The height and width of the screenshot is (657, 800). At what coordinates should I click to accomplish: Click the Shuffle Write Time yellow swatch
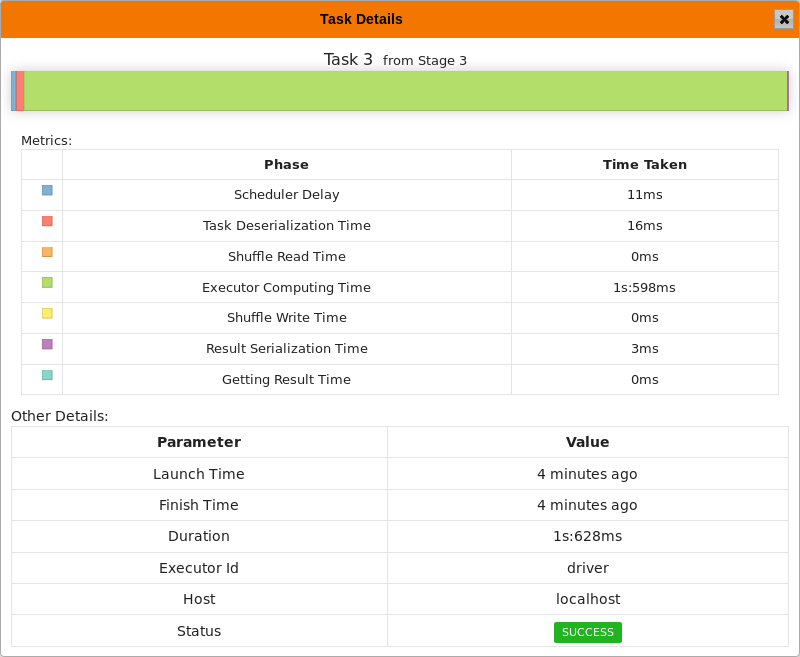(47, 314)
